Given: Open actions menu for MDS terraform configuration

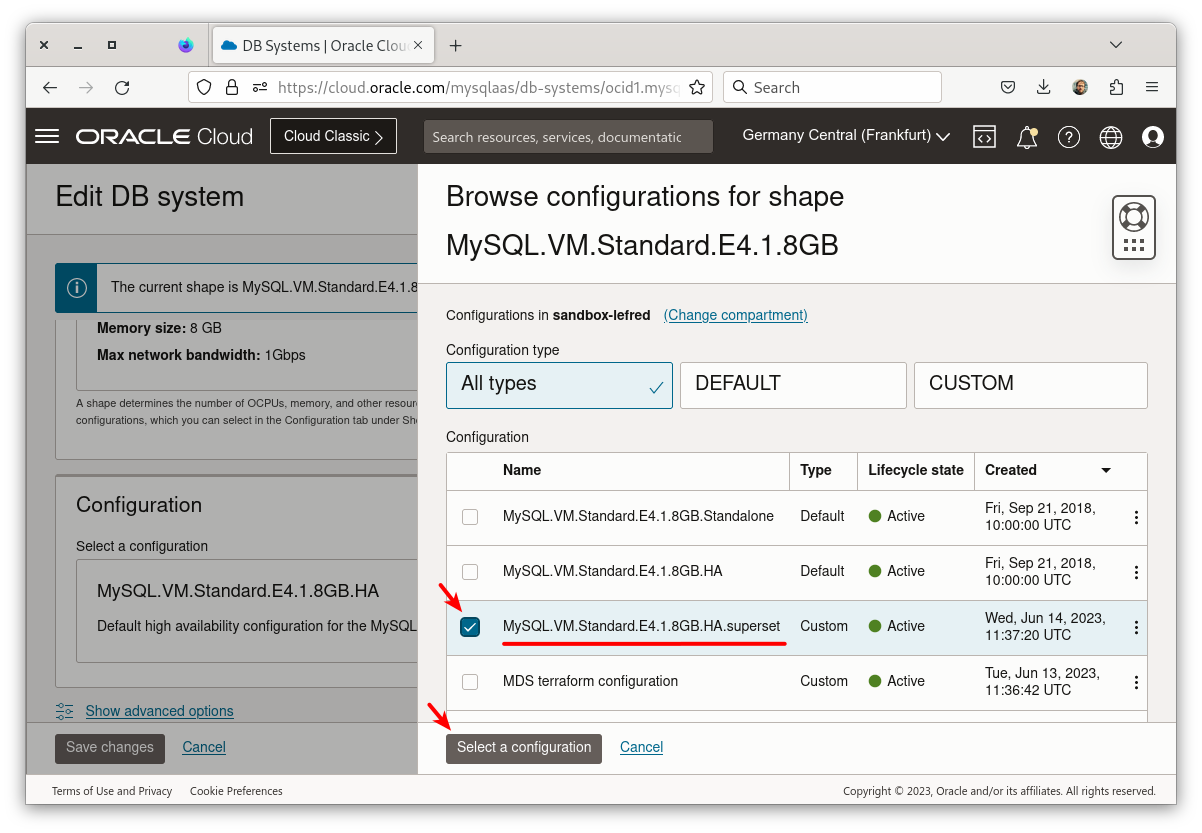Looking at the screenshot, I should tap(1135, 681).
